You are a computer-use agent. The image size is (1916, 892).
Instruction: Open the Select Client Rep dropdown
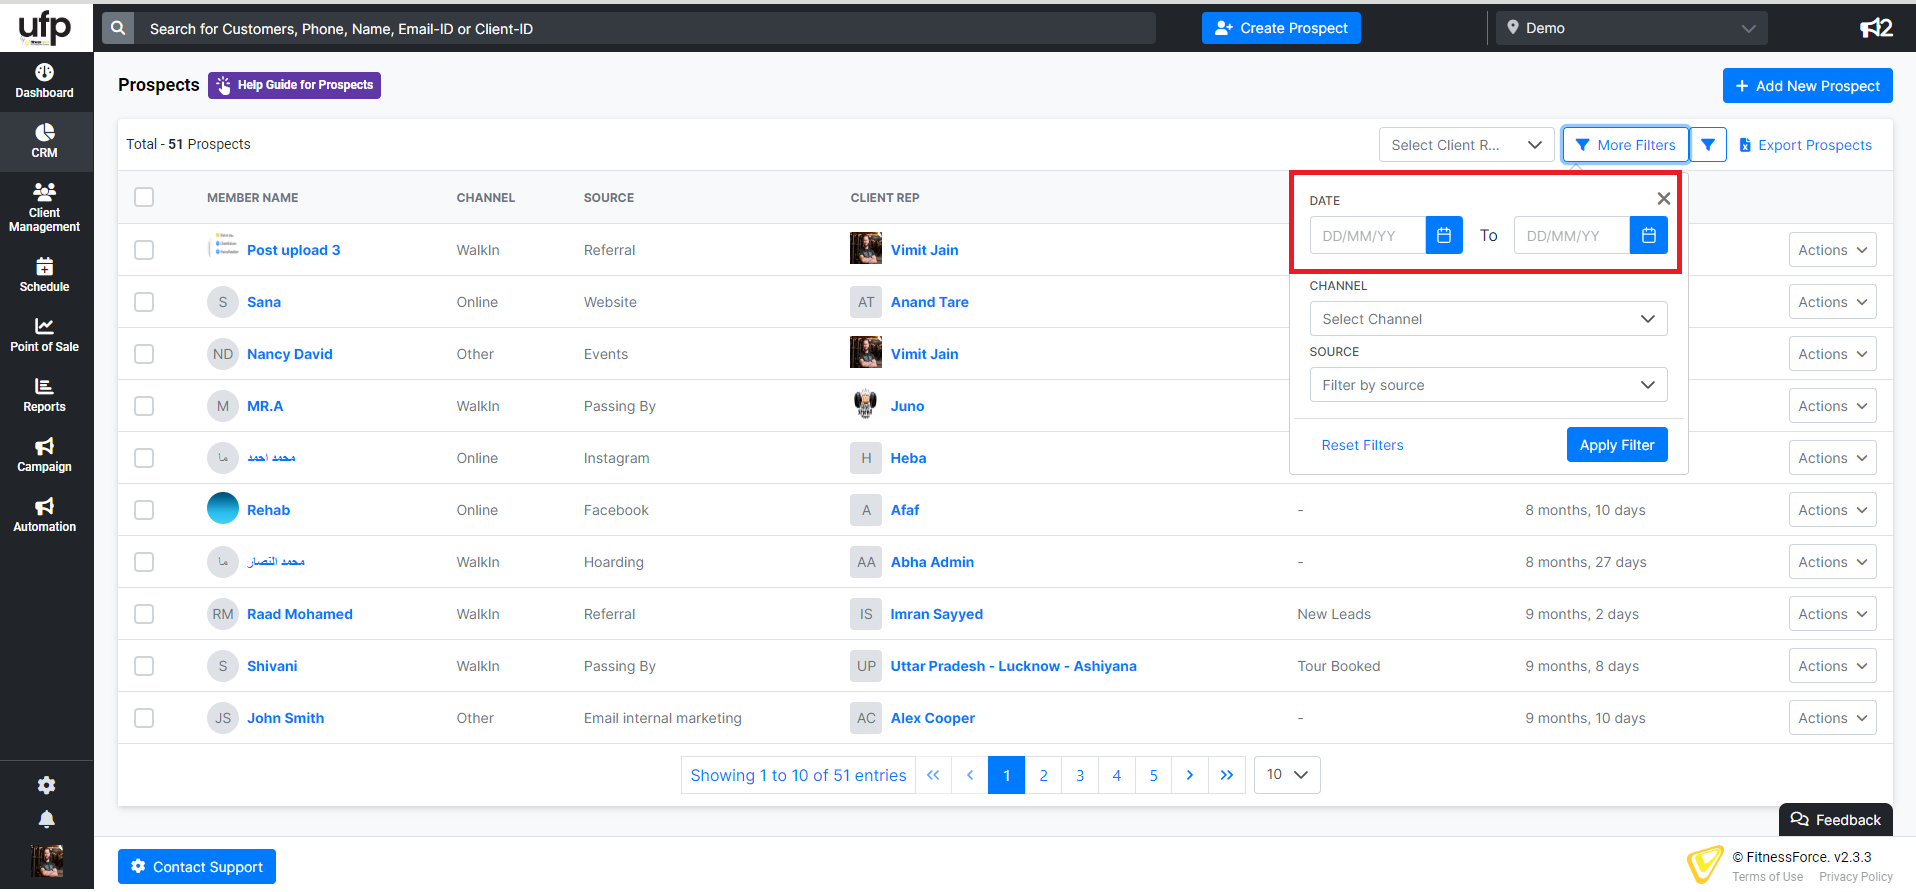tap(1466, 145)
